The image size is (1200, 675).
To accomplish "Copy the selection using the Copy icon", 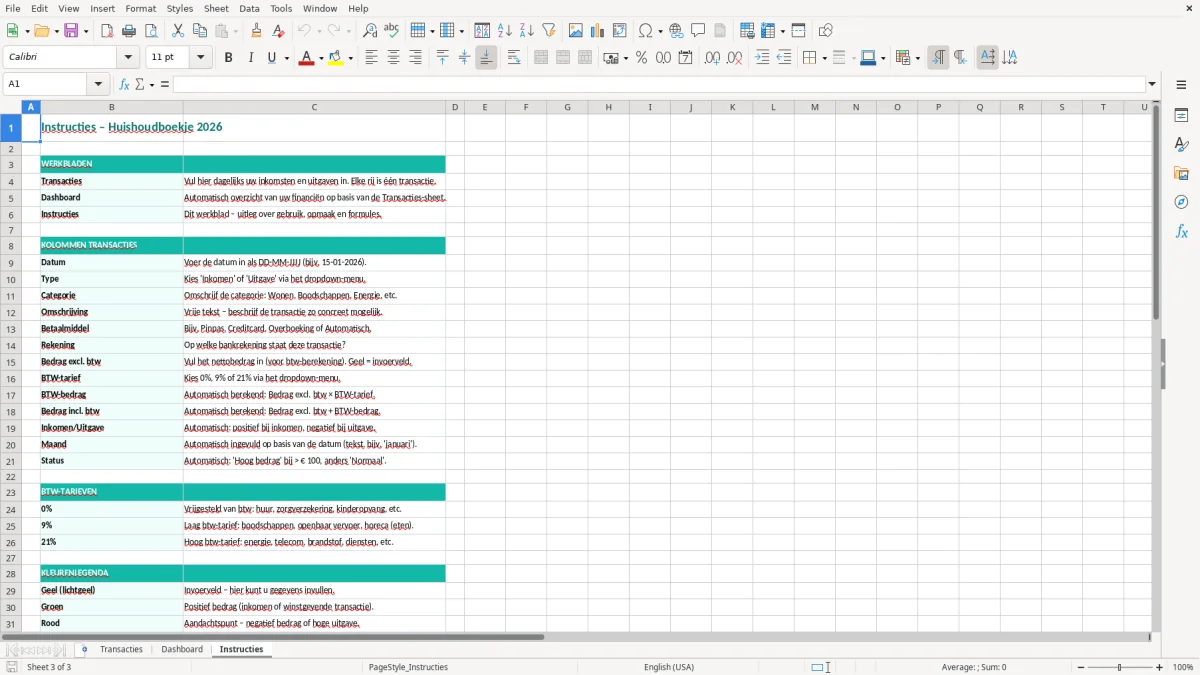I will [x=200, y=31].
